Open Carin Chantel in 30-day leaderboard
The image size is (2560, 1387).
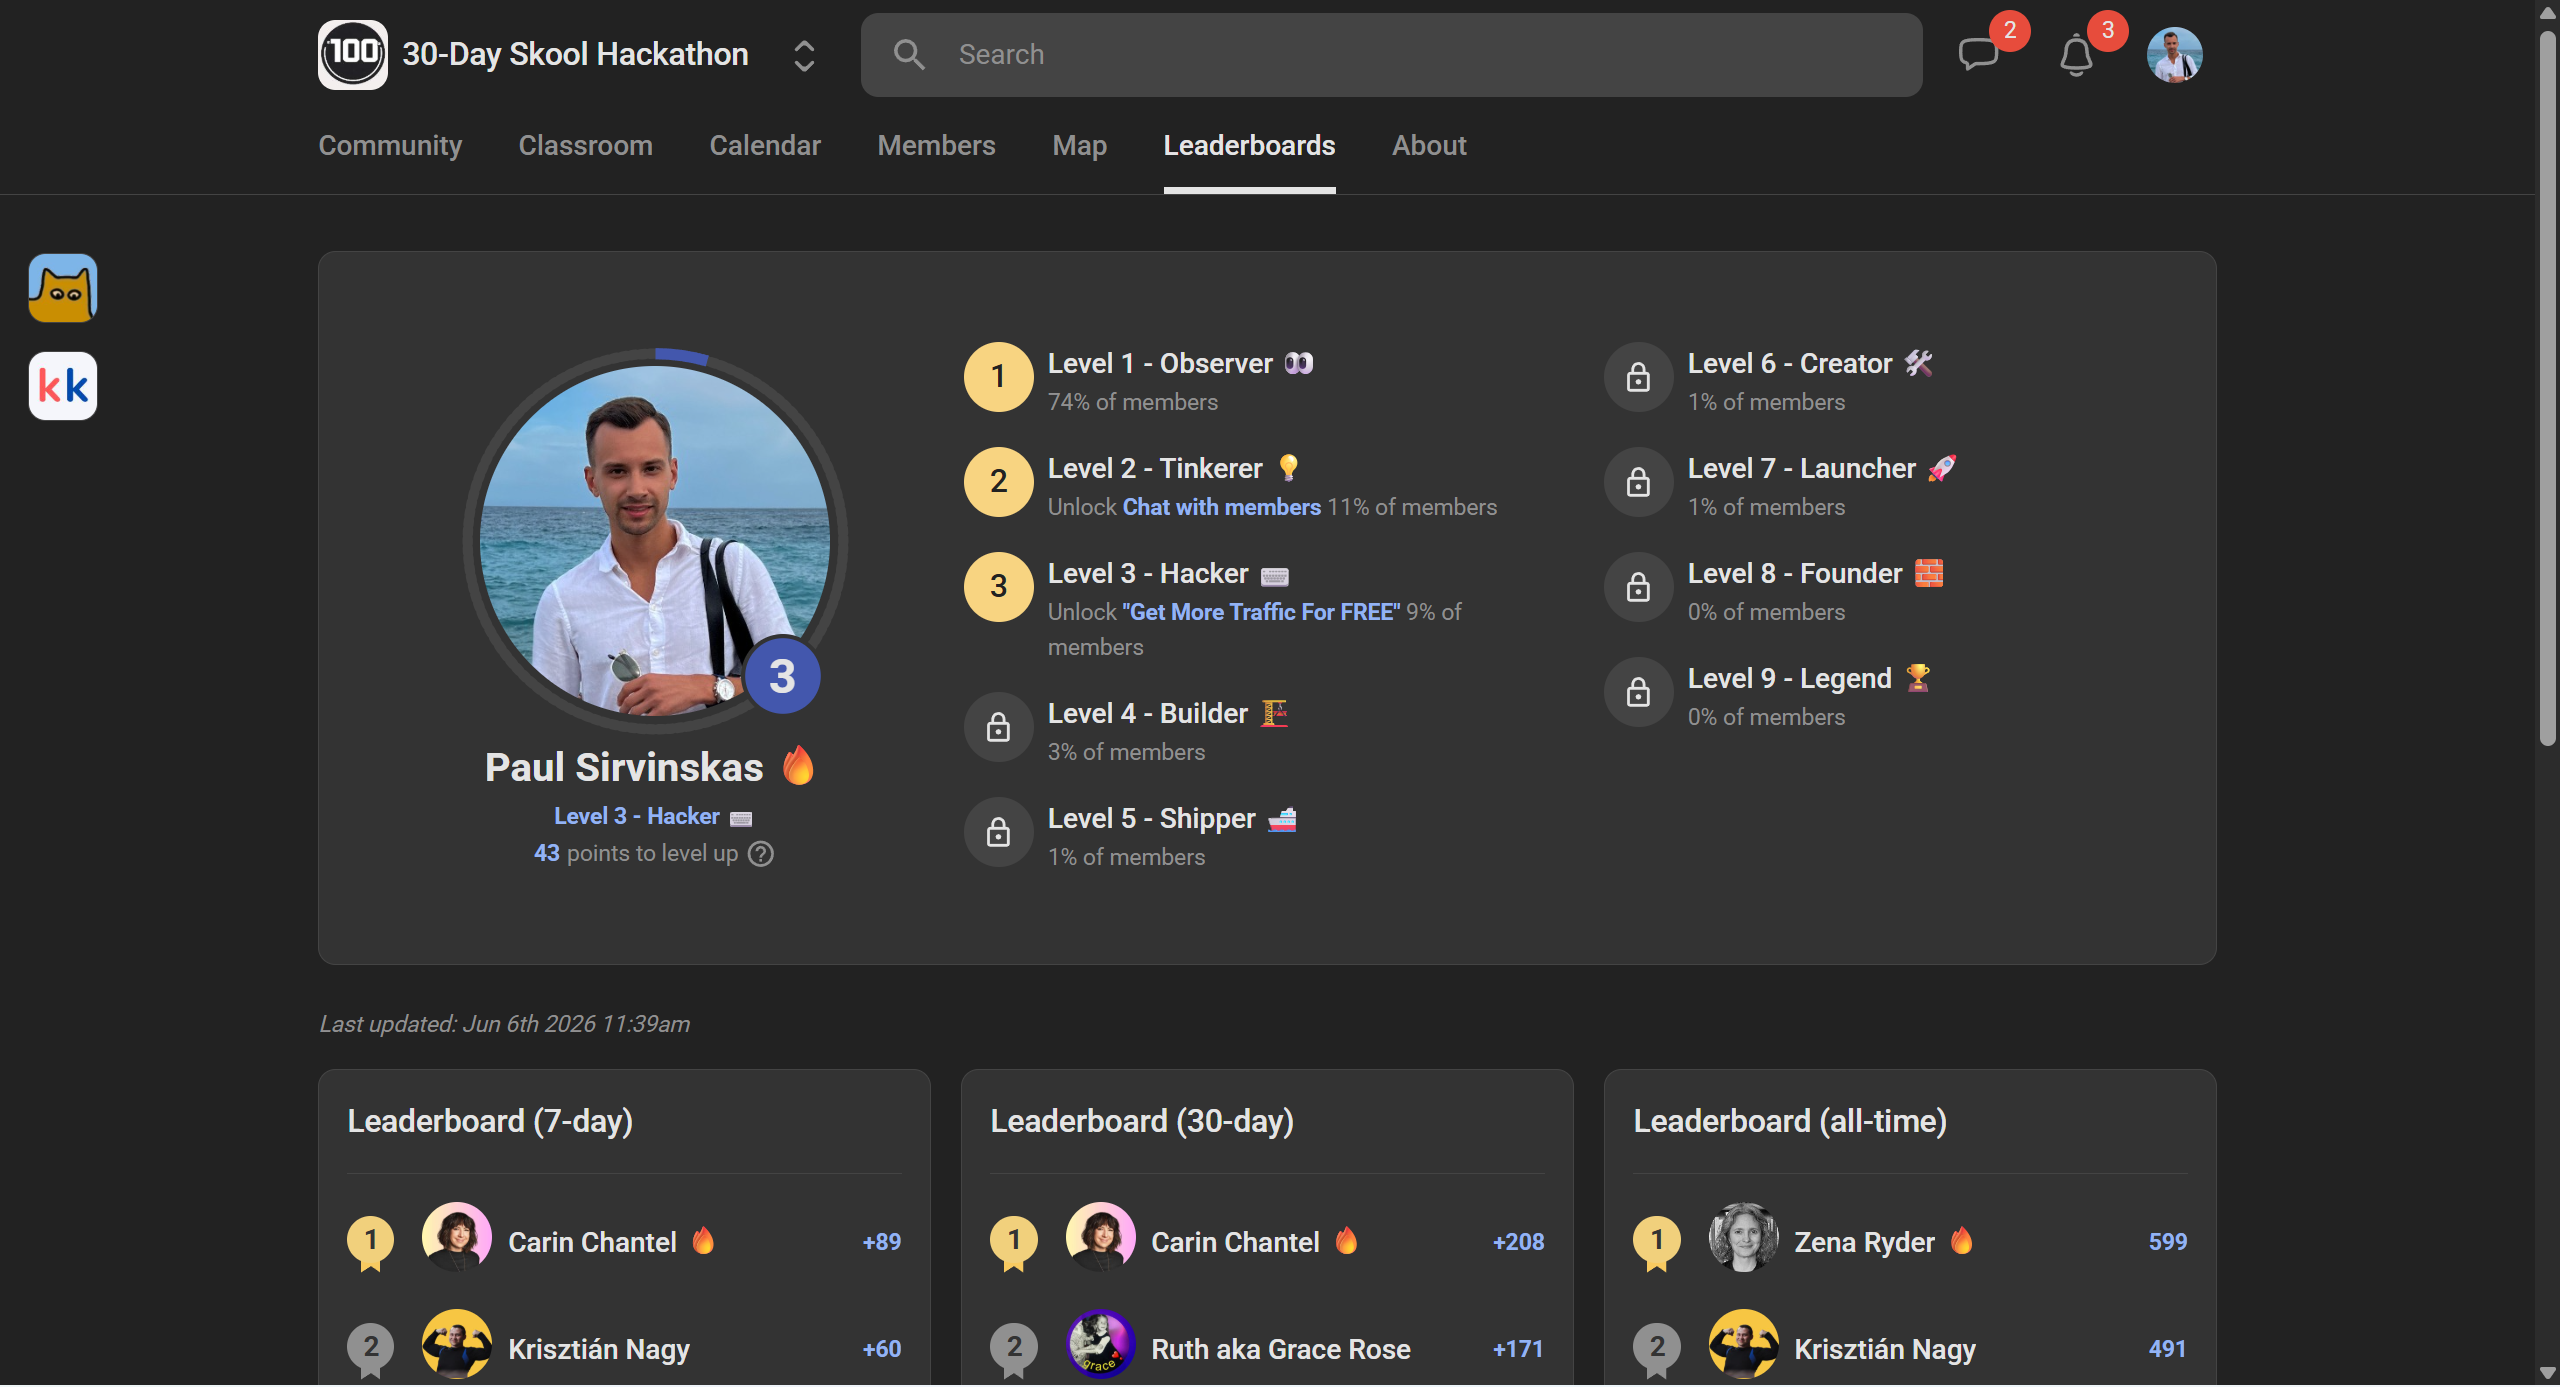click(x=1235, y=1242)
